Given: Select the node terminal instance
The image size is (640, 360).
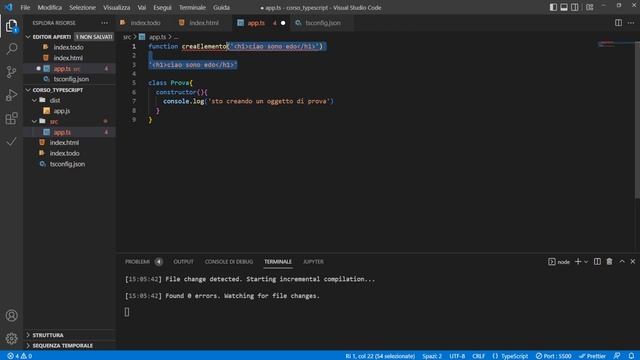Looking at the screenshot, I should (x=559, y=262).
